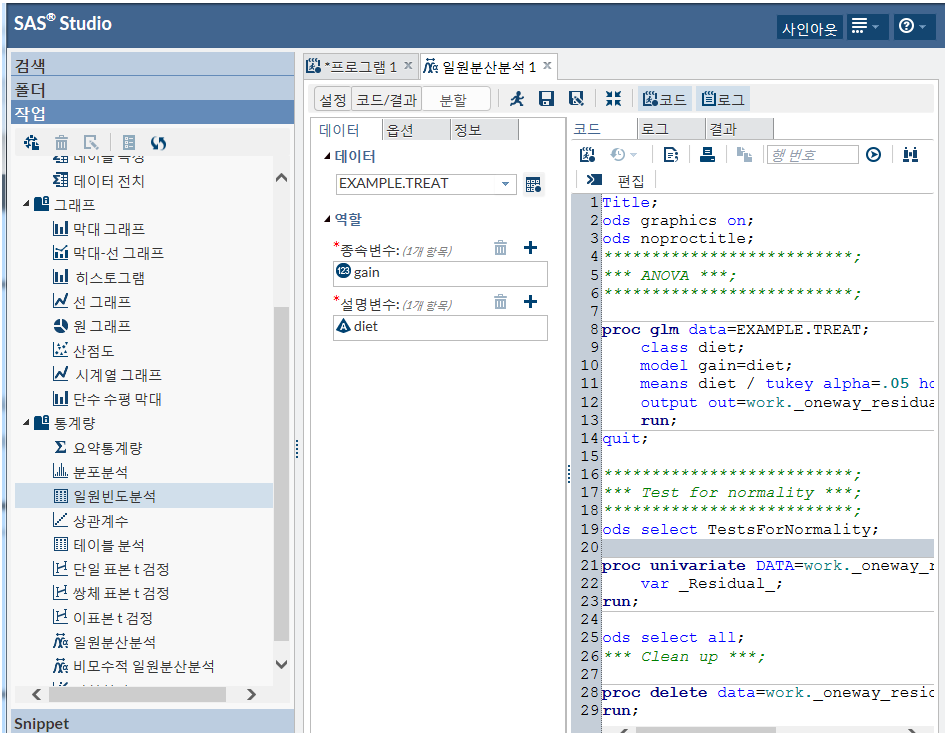945x738 pixels.
Task: Run the task with the running-man icon
Action: pos(517,99)
